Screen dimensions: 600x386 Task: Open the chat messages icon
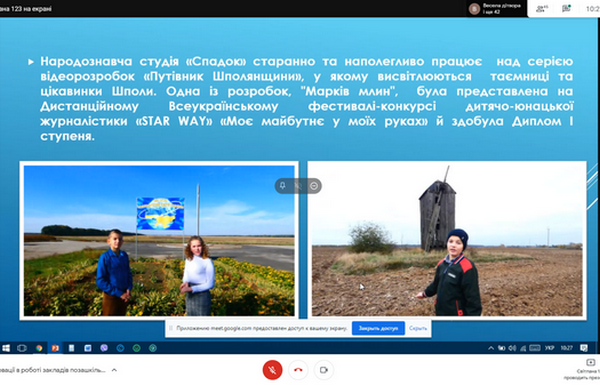click(566, 8)
